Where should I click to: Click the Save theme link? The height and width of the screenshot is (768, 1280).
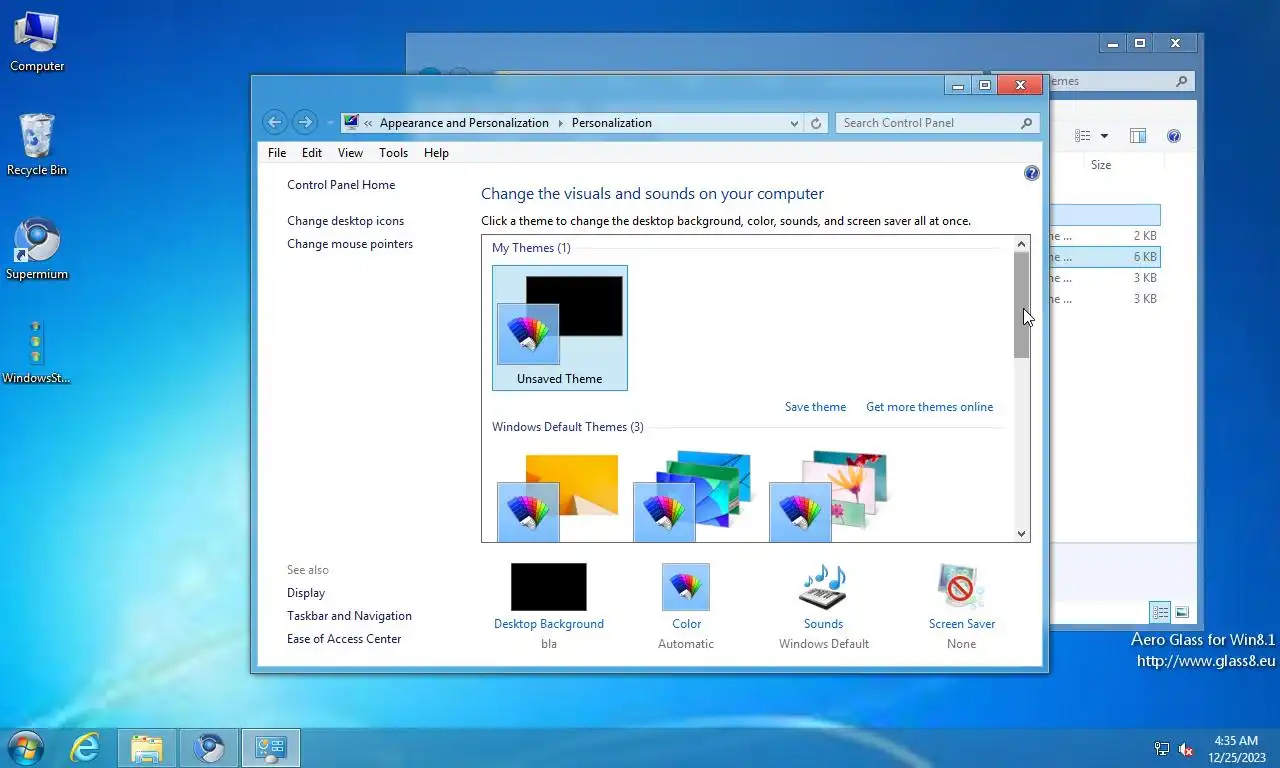tap(815, 407)
